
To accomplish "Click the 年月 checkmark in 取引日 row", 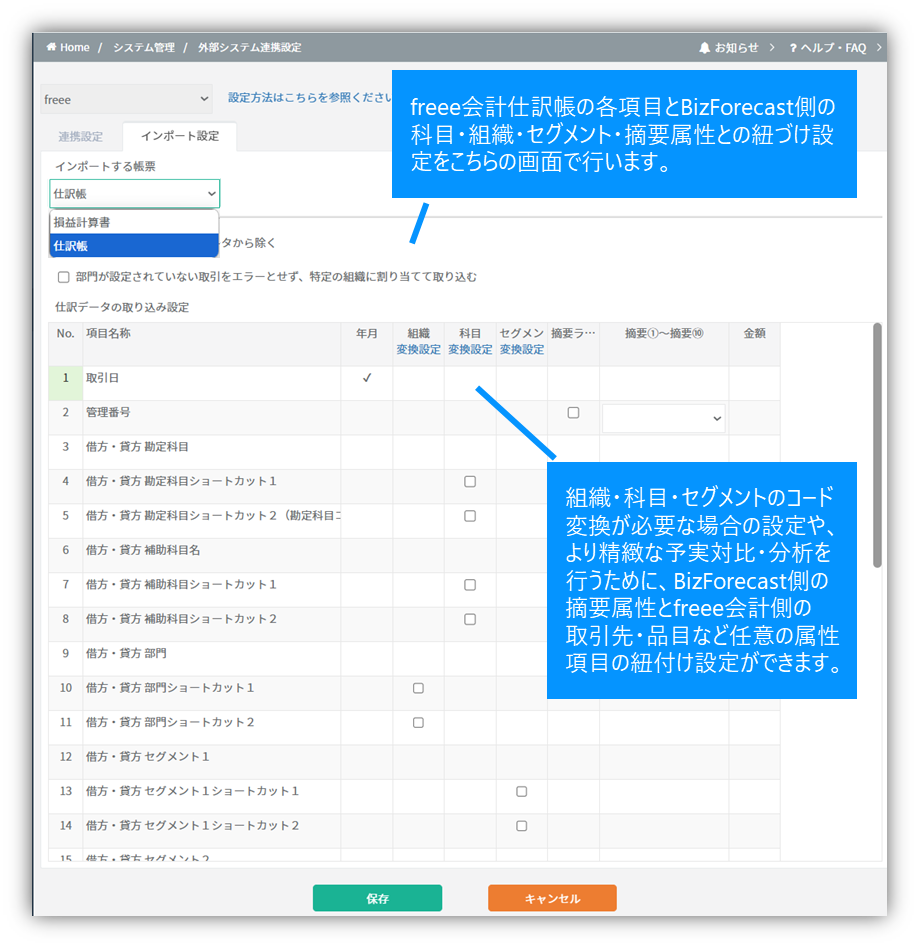I will [366, 378].
